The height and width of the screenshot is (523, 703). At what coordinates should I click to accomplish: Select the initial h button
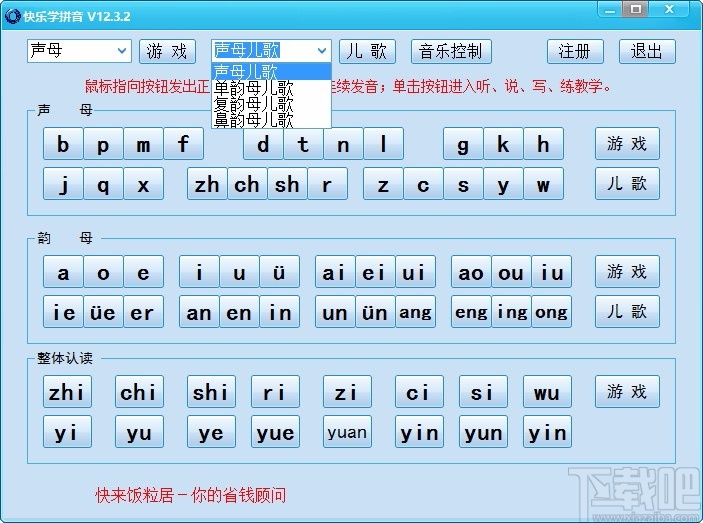tap(543, 143)
